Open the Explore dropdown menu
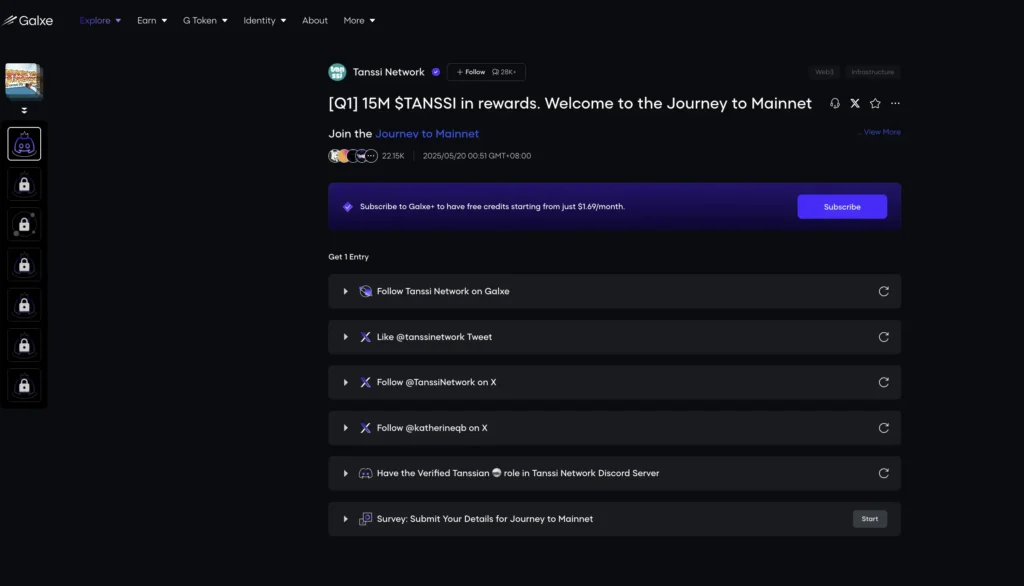Viewport: 1024px width, 586px height. 100,20
